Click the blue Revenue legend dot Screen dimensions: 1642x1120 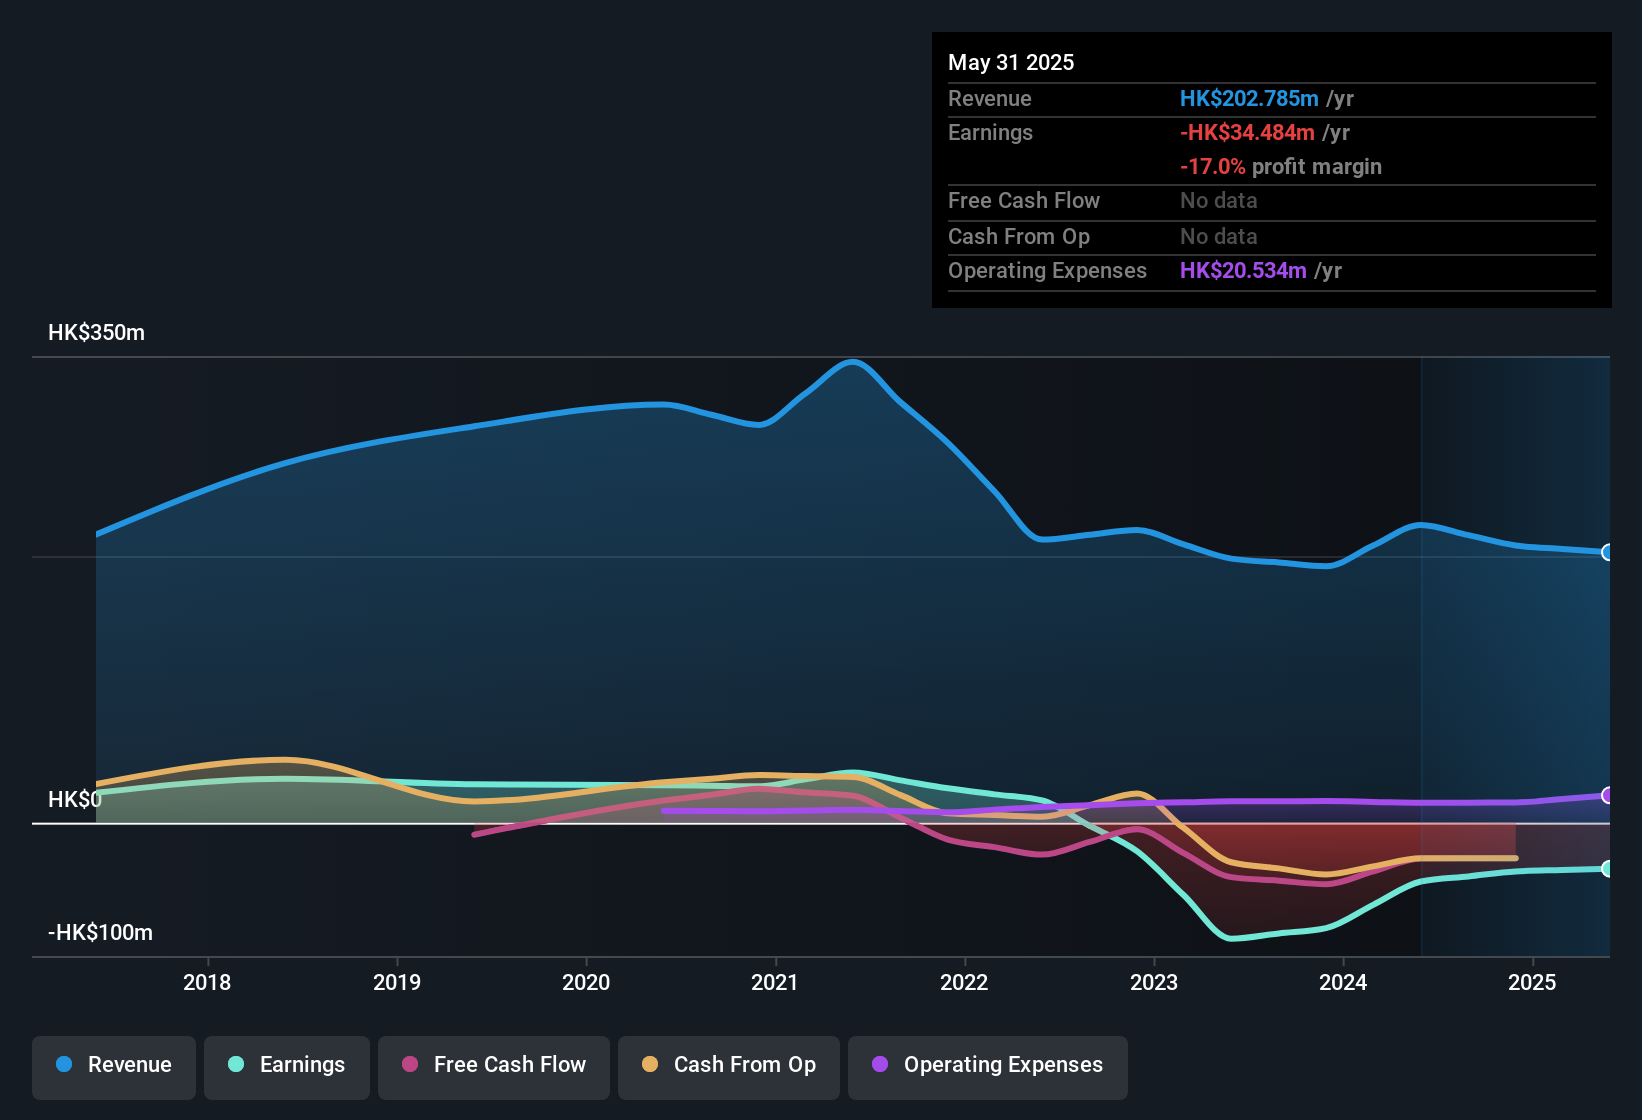63,1065
